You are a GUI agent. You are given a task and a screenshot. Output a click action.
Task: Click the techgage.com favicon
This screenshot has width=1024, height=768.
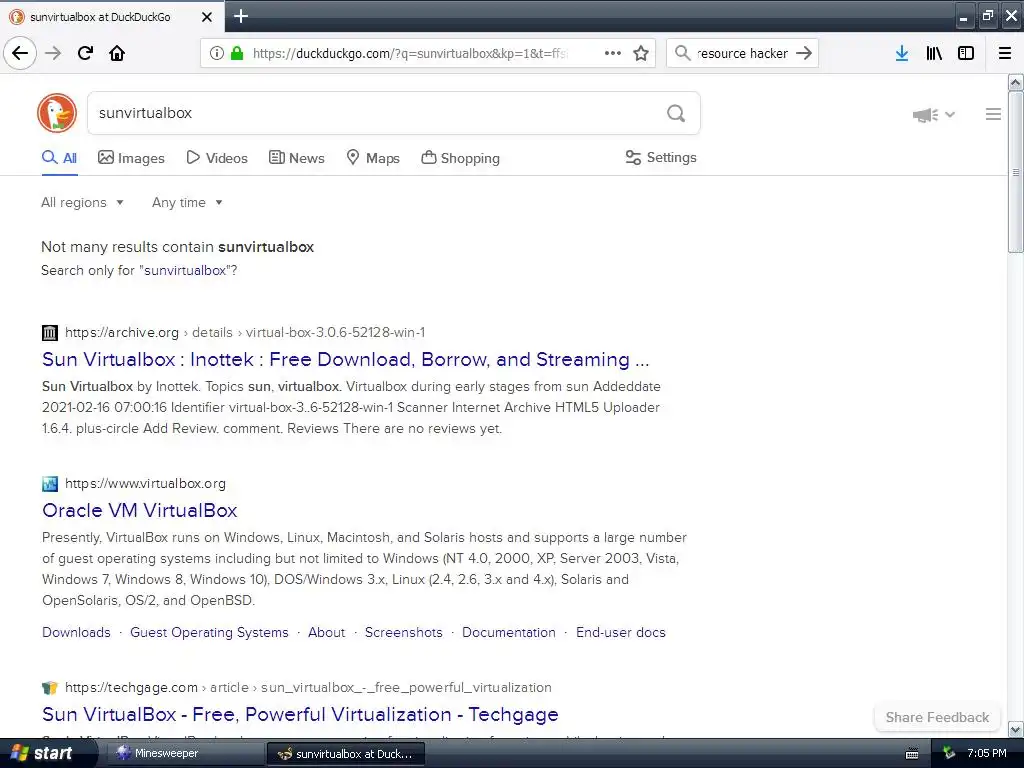[x=50, y=688]
